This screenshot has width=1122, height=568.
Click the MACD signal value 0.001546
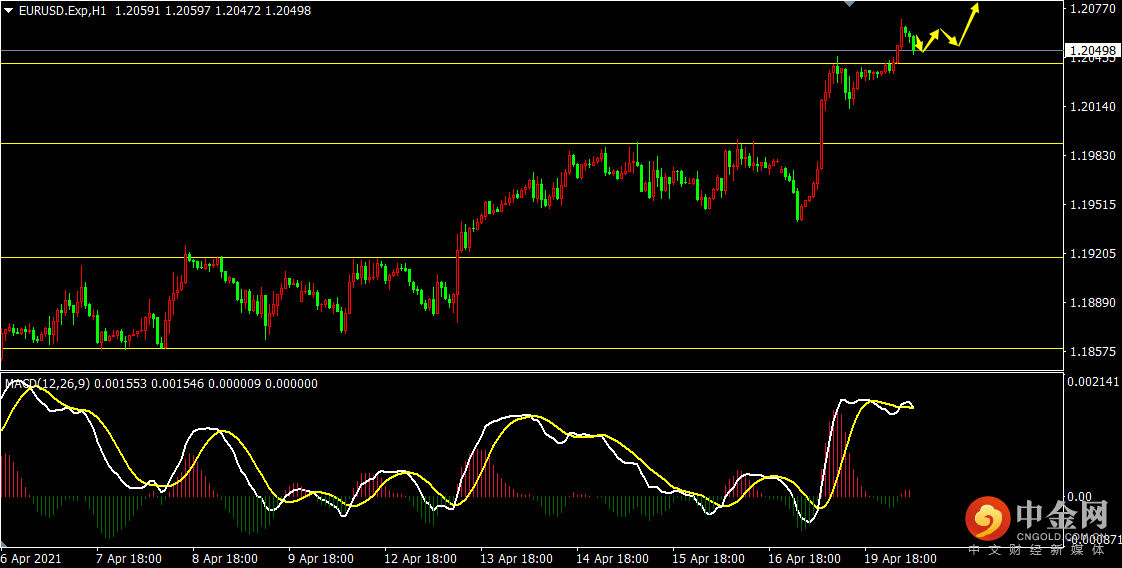[178, 384]
